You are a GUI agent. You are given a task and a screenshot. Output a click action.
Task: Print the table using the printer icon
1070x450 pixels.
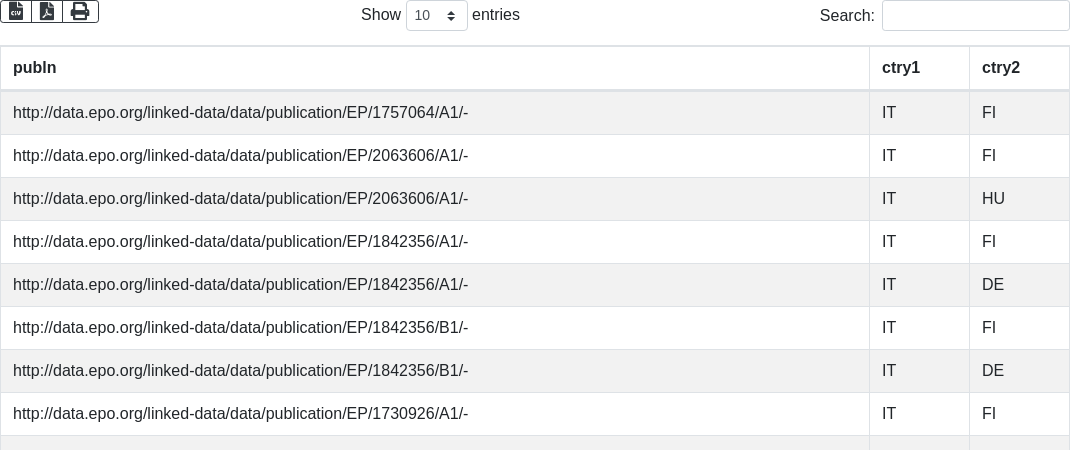click(x=80, y=11)
